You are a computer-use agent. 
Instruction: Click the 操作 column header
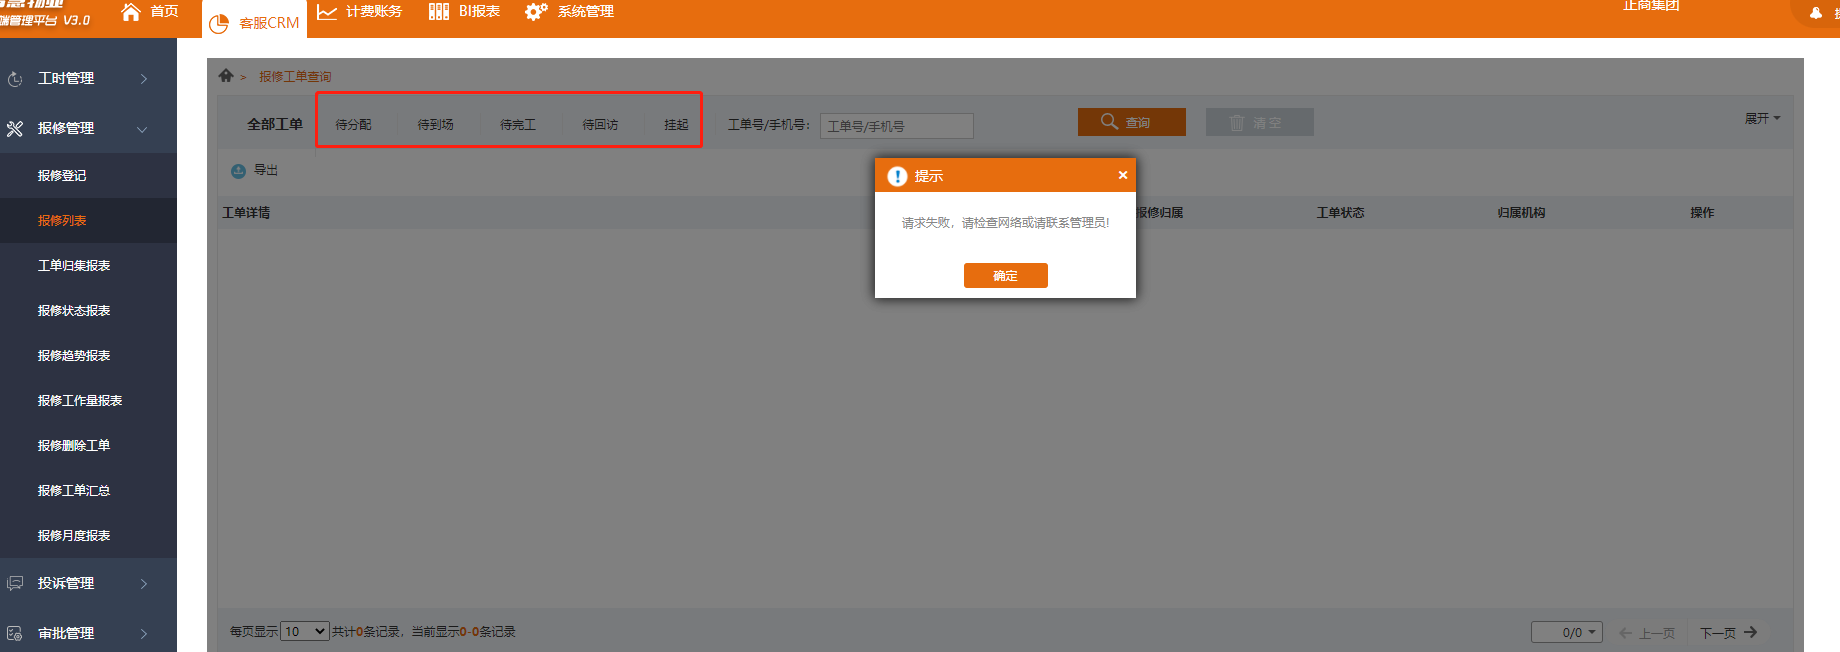click(x=1702, y=212)
